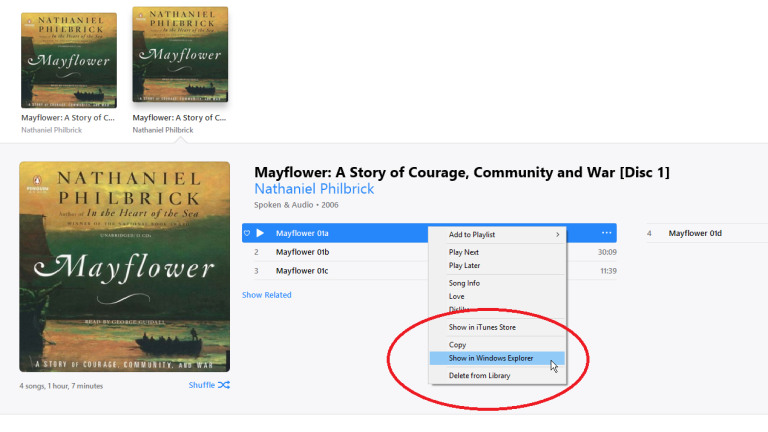This screenshot has height=432, width=768.
Task: Click the 30:09 duration of Mayflower 01b
Action: click(607, 252)
